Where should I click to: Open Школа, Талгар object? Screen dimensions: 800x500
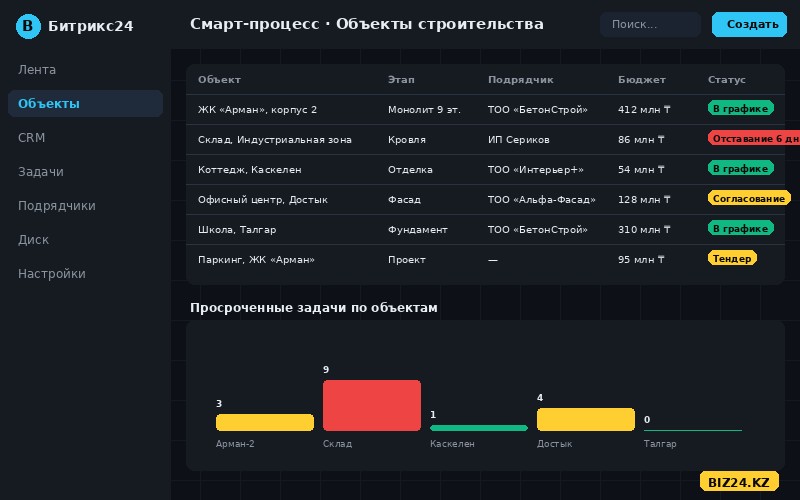pos(237,230)
